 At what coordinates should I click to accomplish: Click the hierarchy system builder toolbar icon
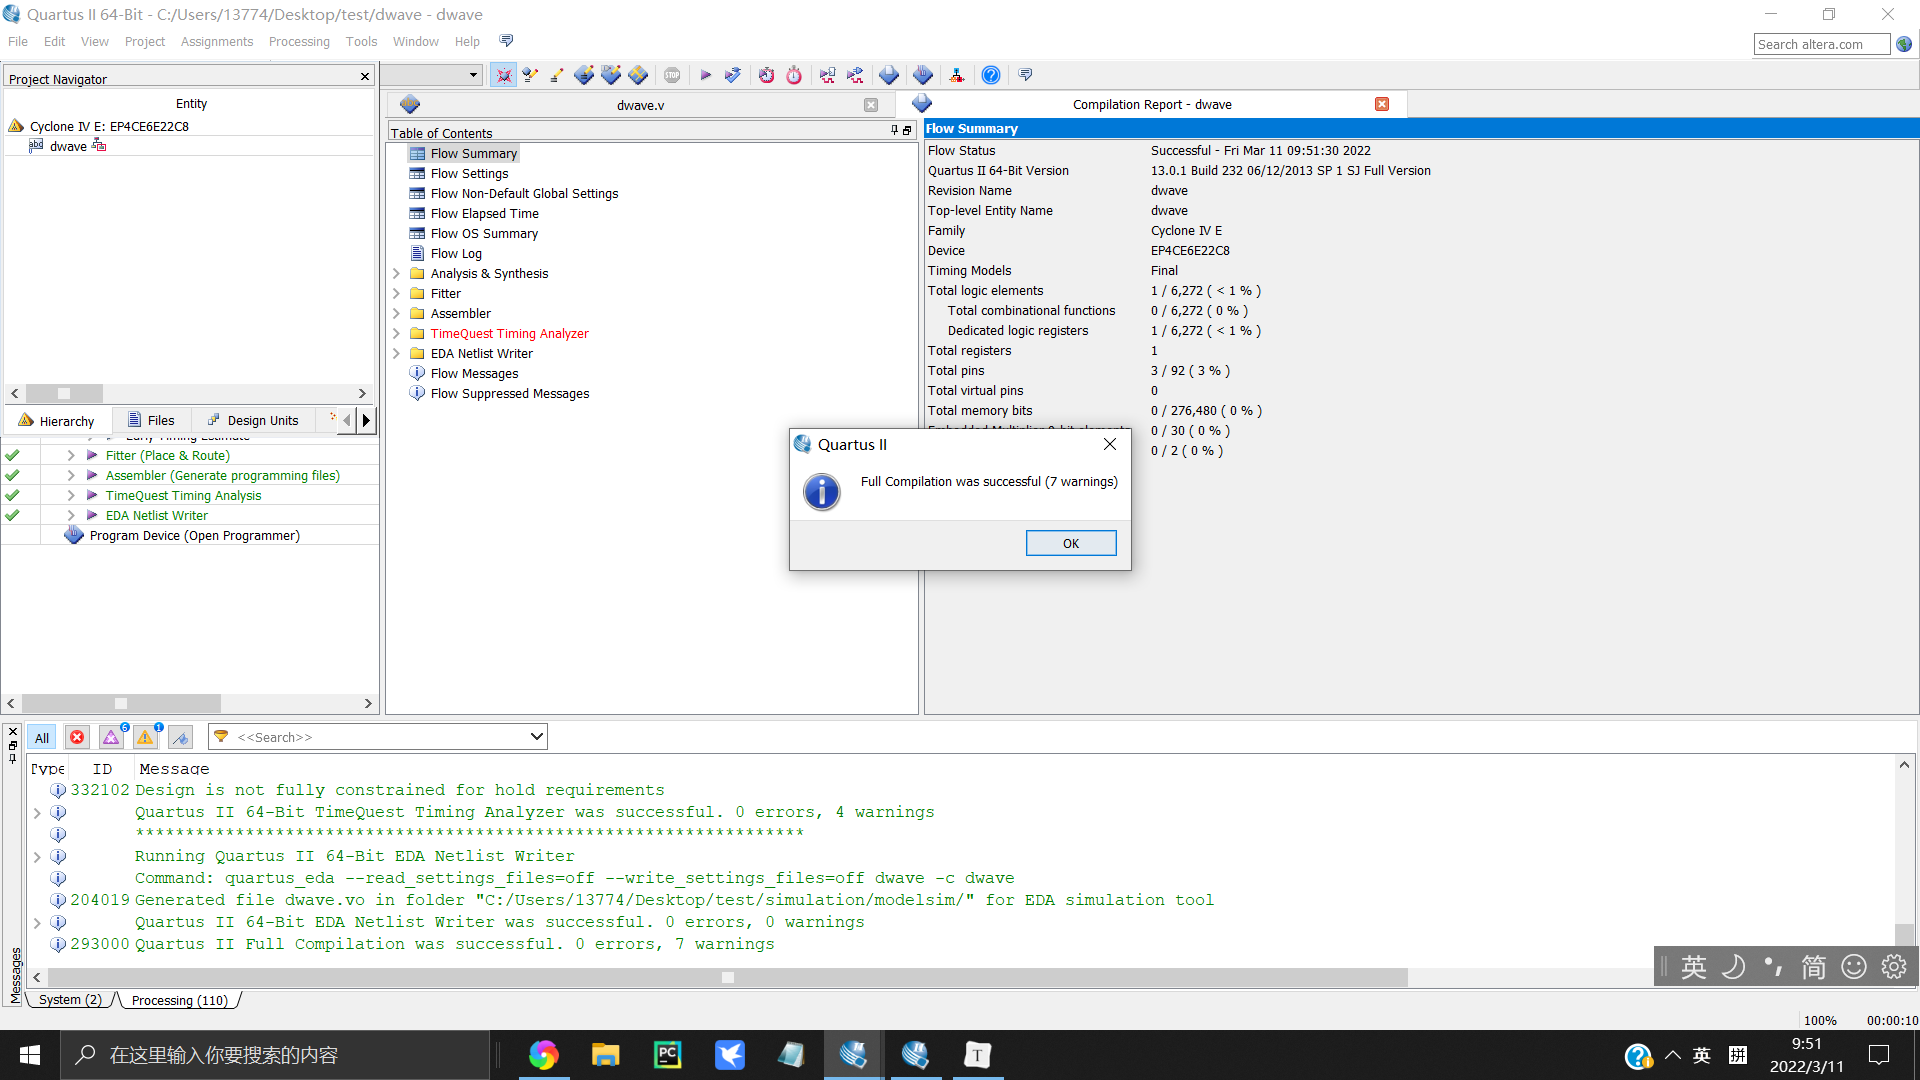pos(957,75)
